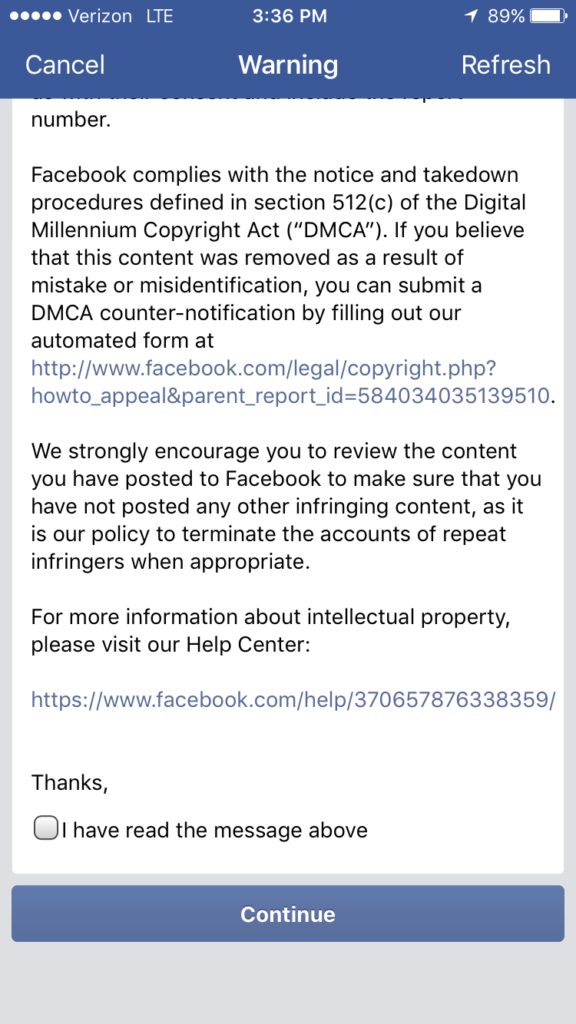Tap the battery icon in status bar
The width and height of the screenshot is (576, 1024).
[547, 16]
